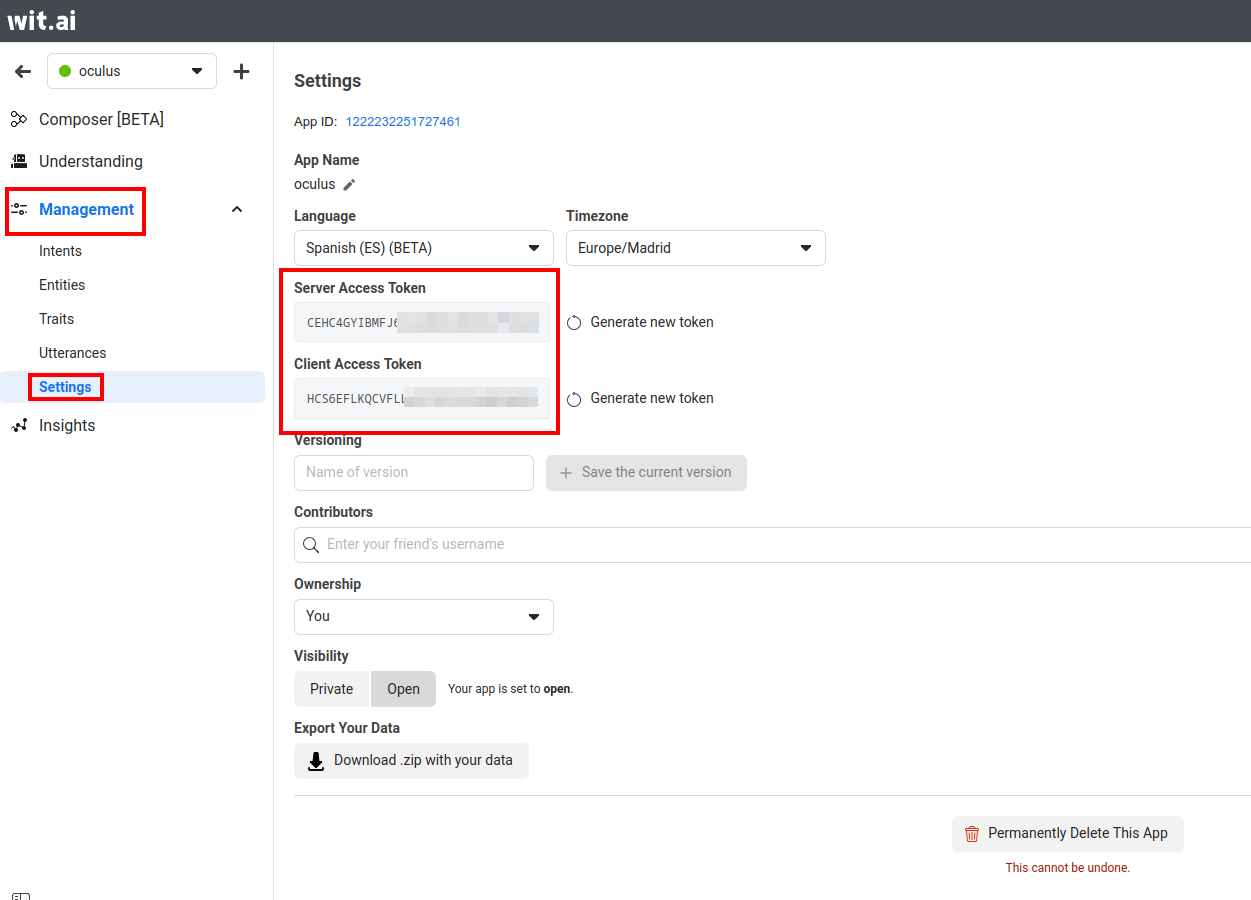This screenshot has height=900, width=1251.
Task: Open the Language dropdown
Action: tap(423, 248)
